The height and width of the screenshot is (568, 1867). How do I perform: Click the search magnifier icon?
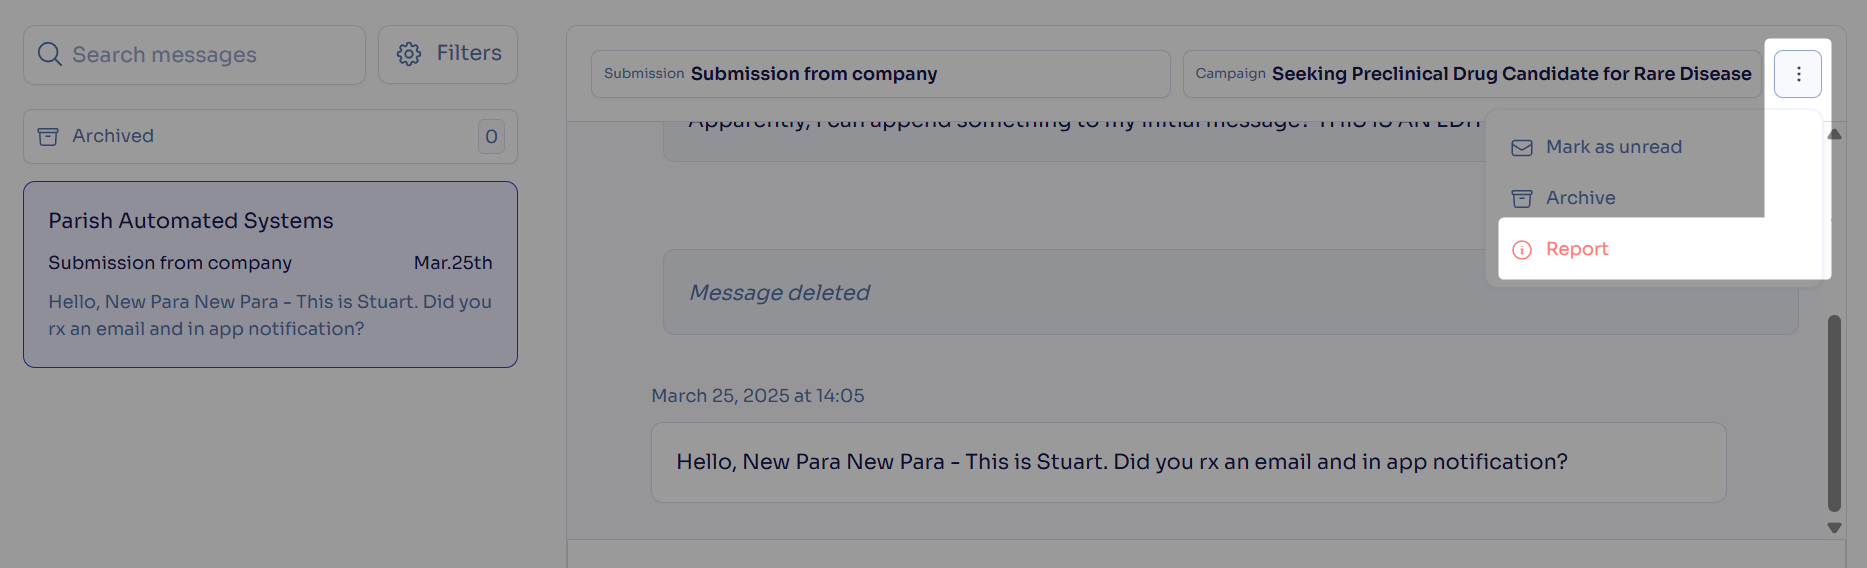[x=50, y=54]
